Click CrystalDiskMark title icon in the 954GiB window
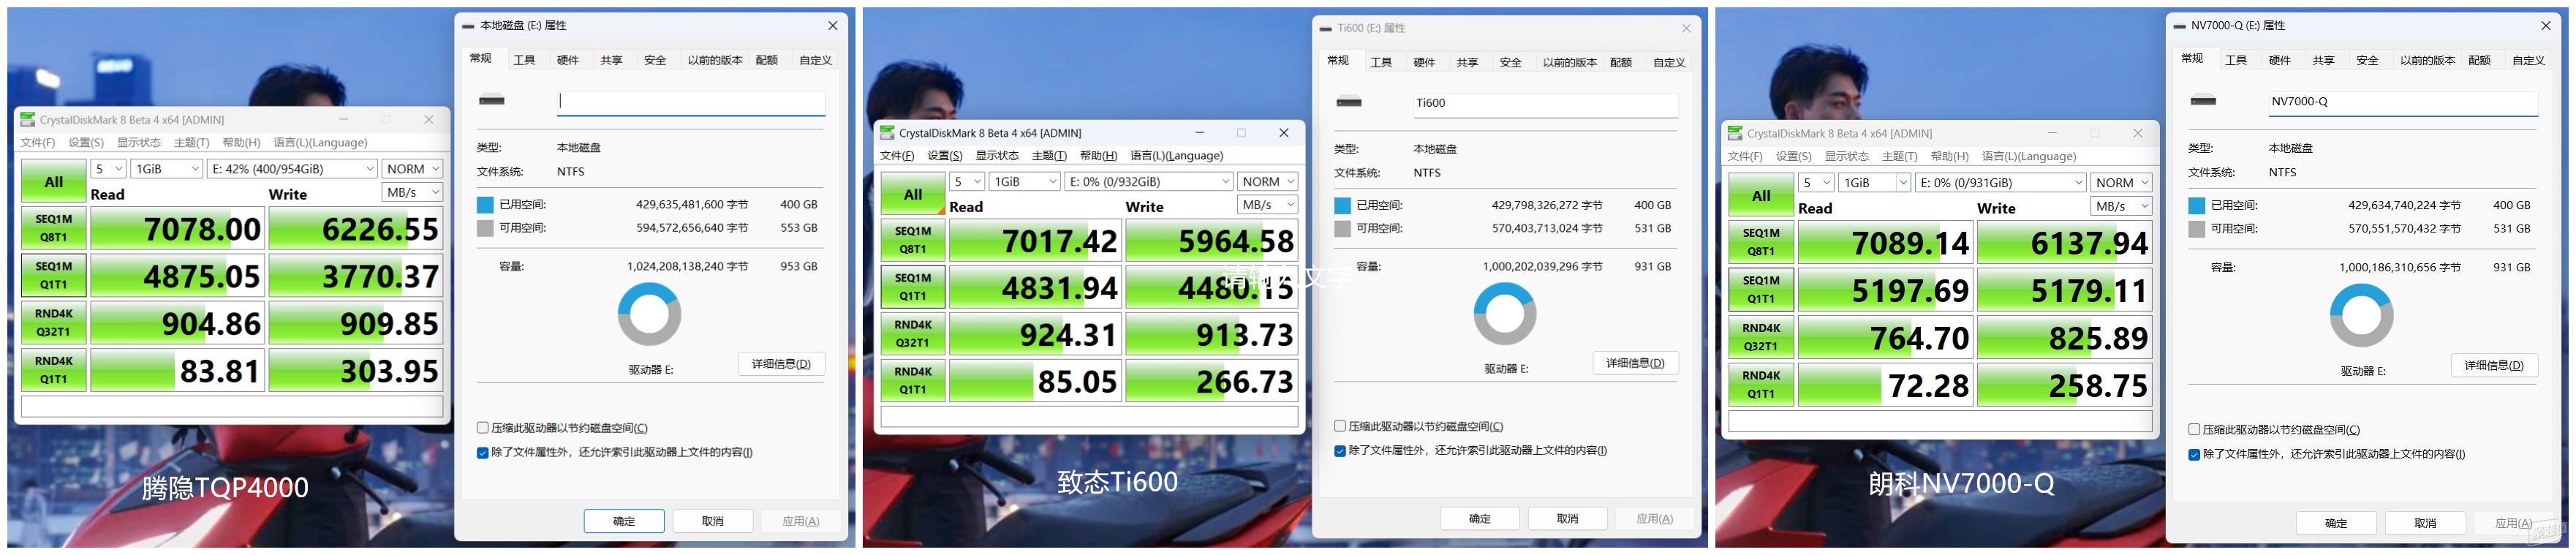Viewport: 2576px width, 555px height. point(28,120)
